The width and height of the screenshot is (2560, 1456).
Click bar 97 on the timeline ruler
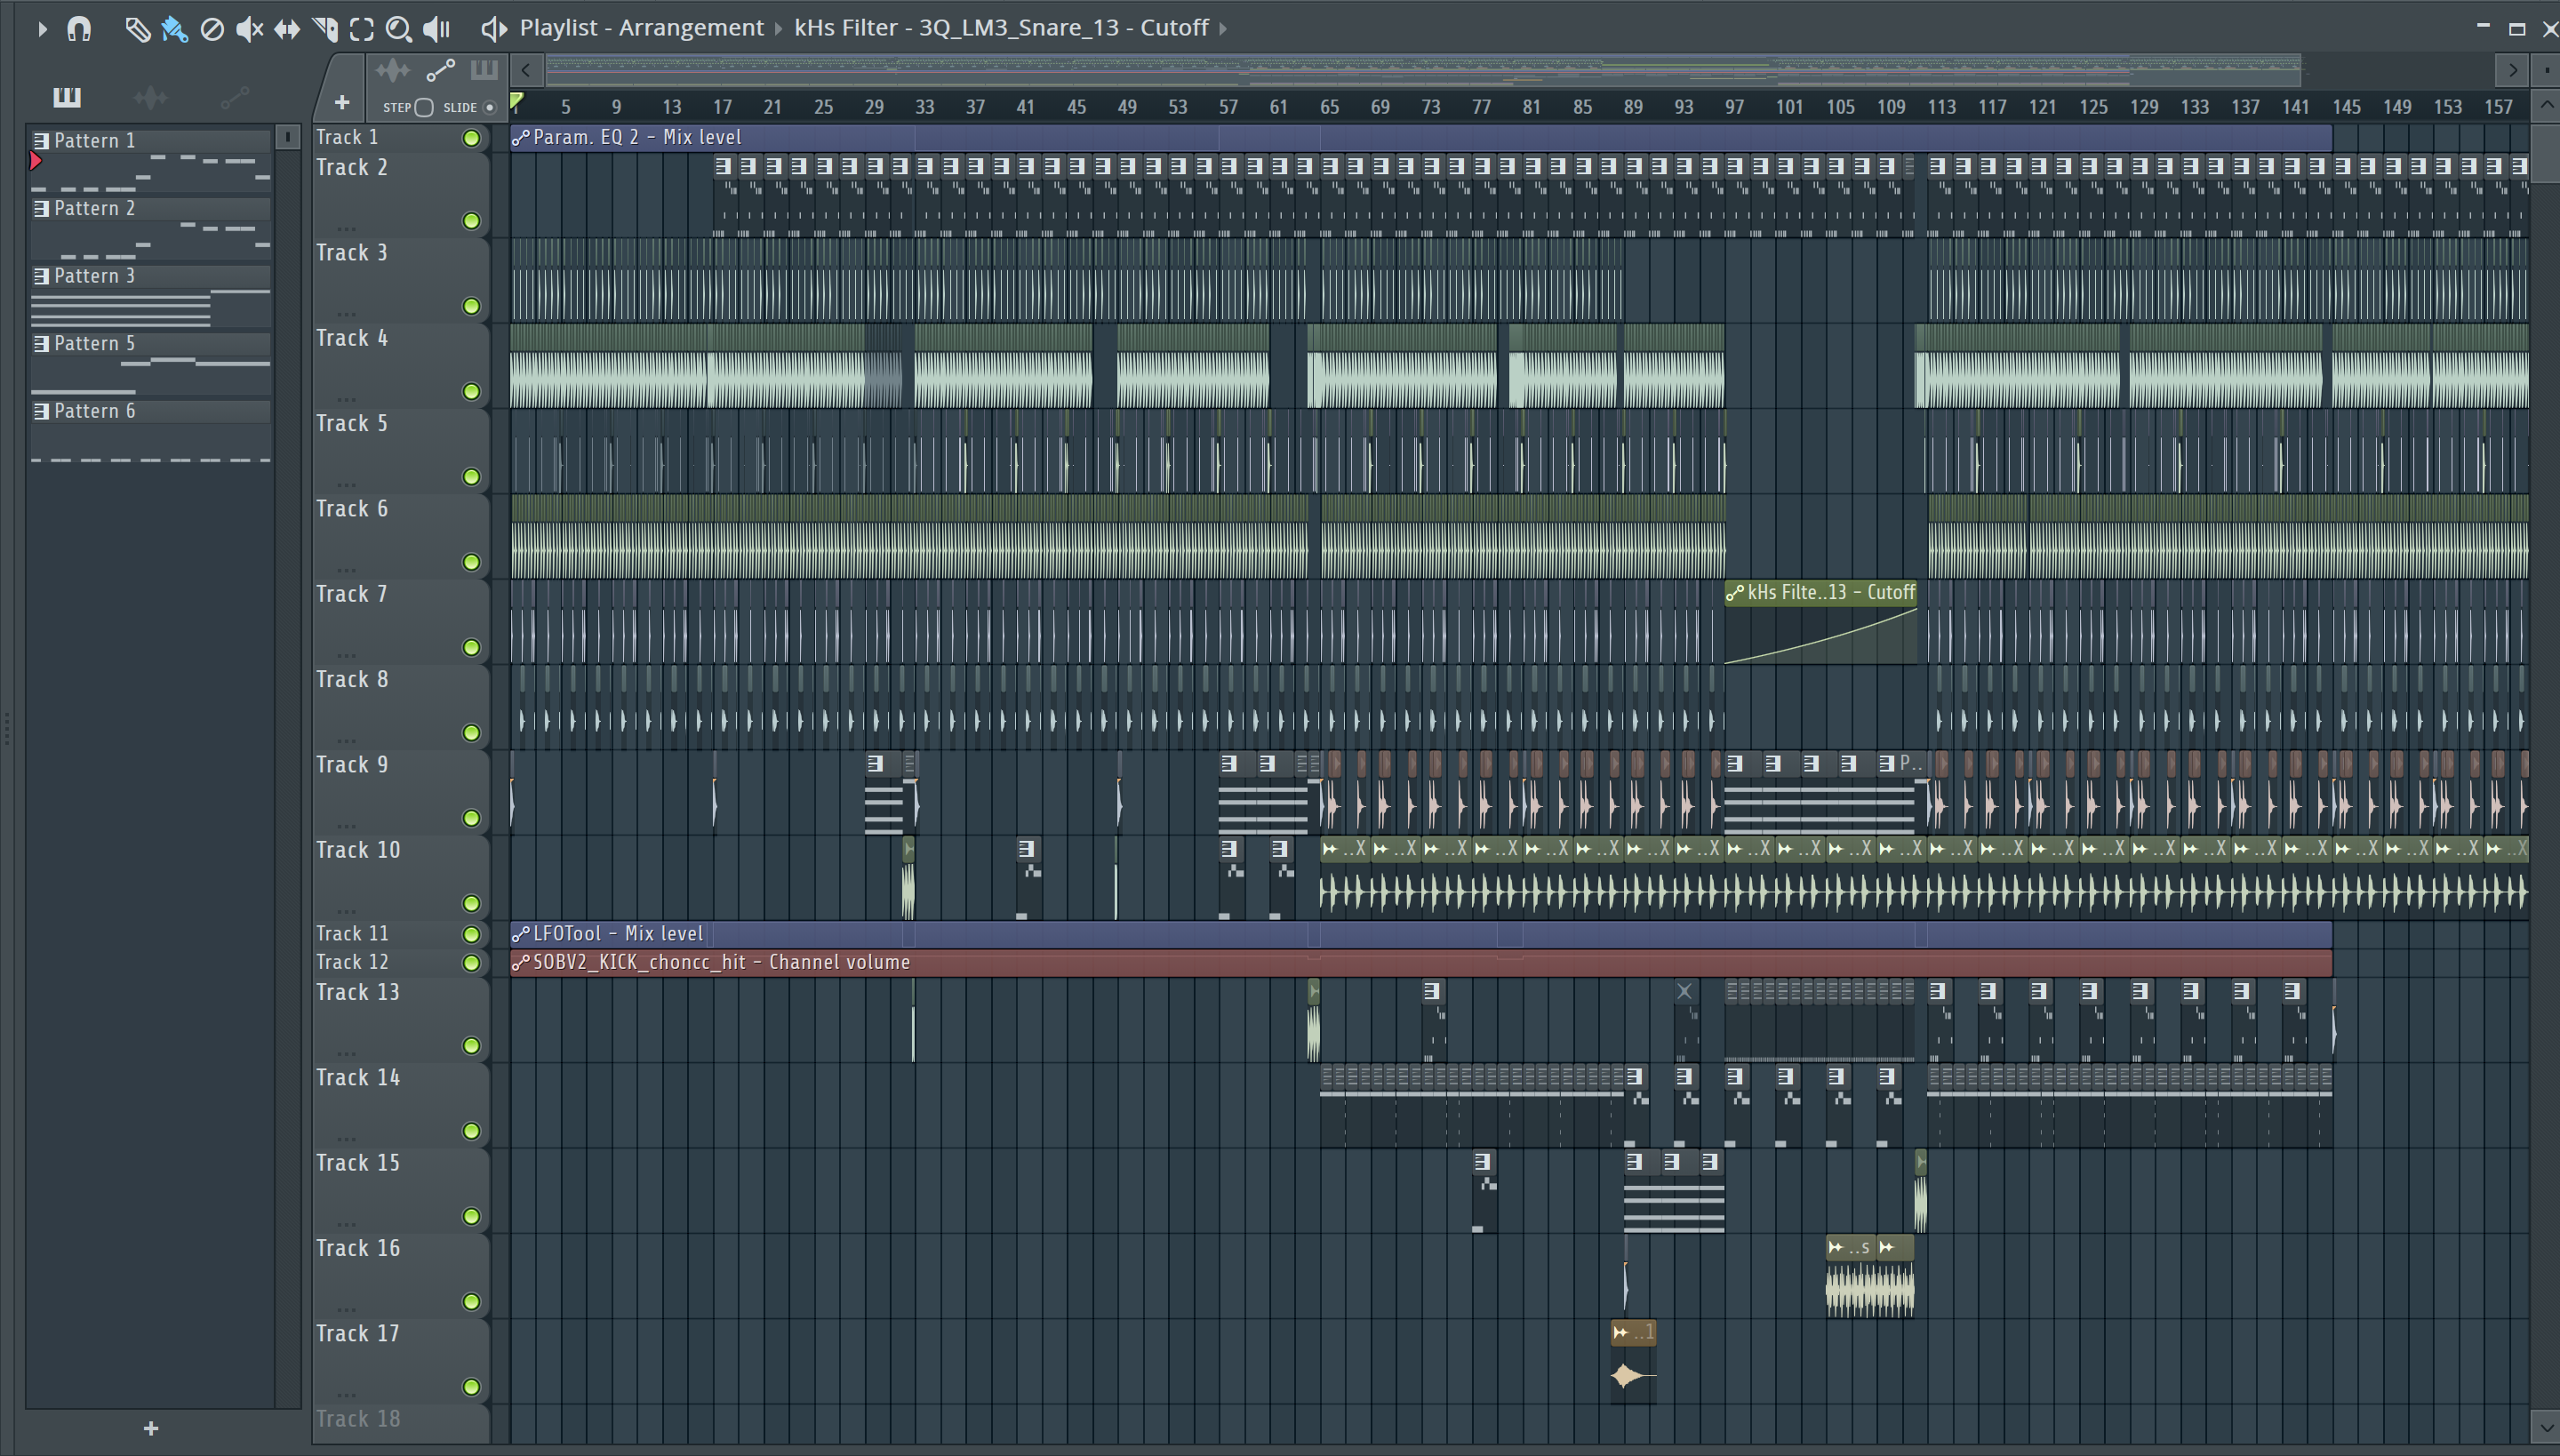click(1734, 107)
